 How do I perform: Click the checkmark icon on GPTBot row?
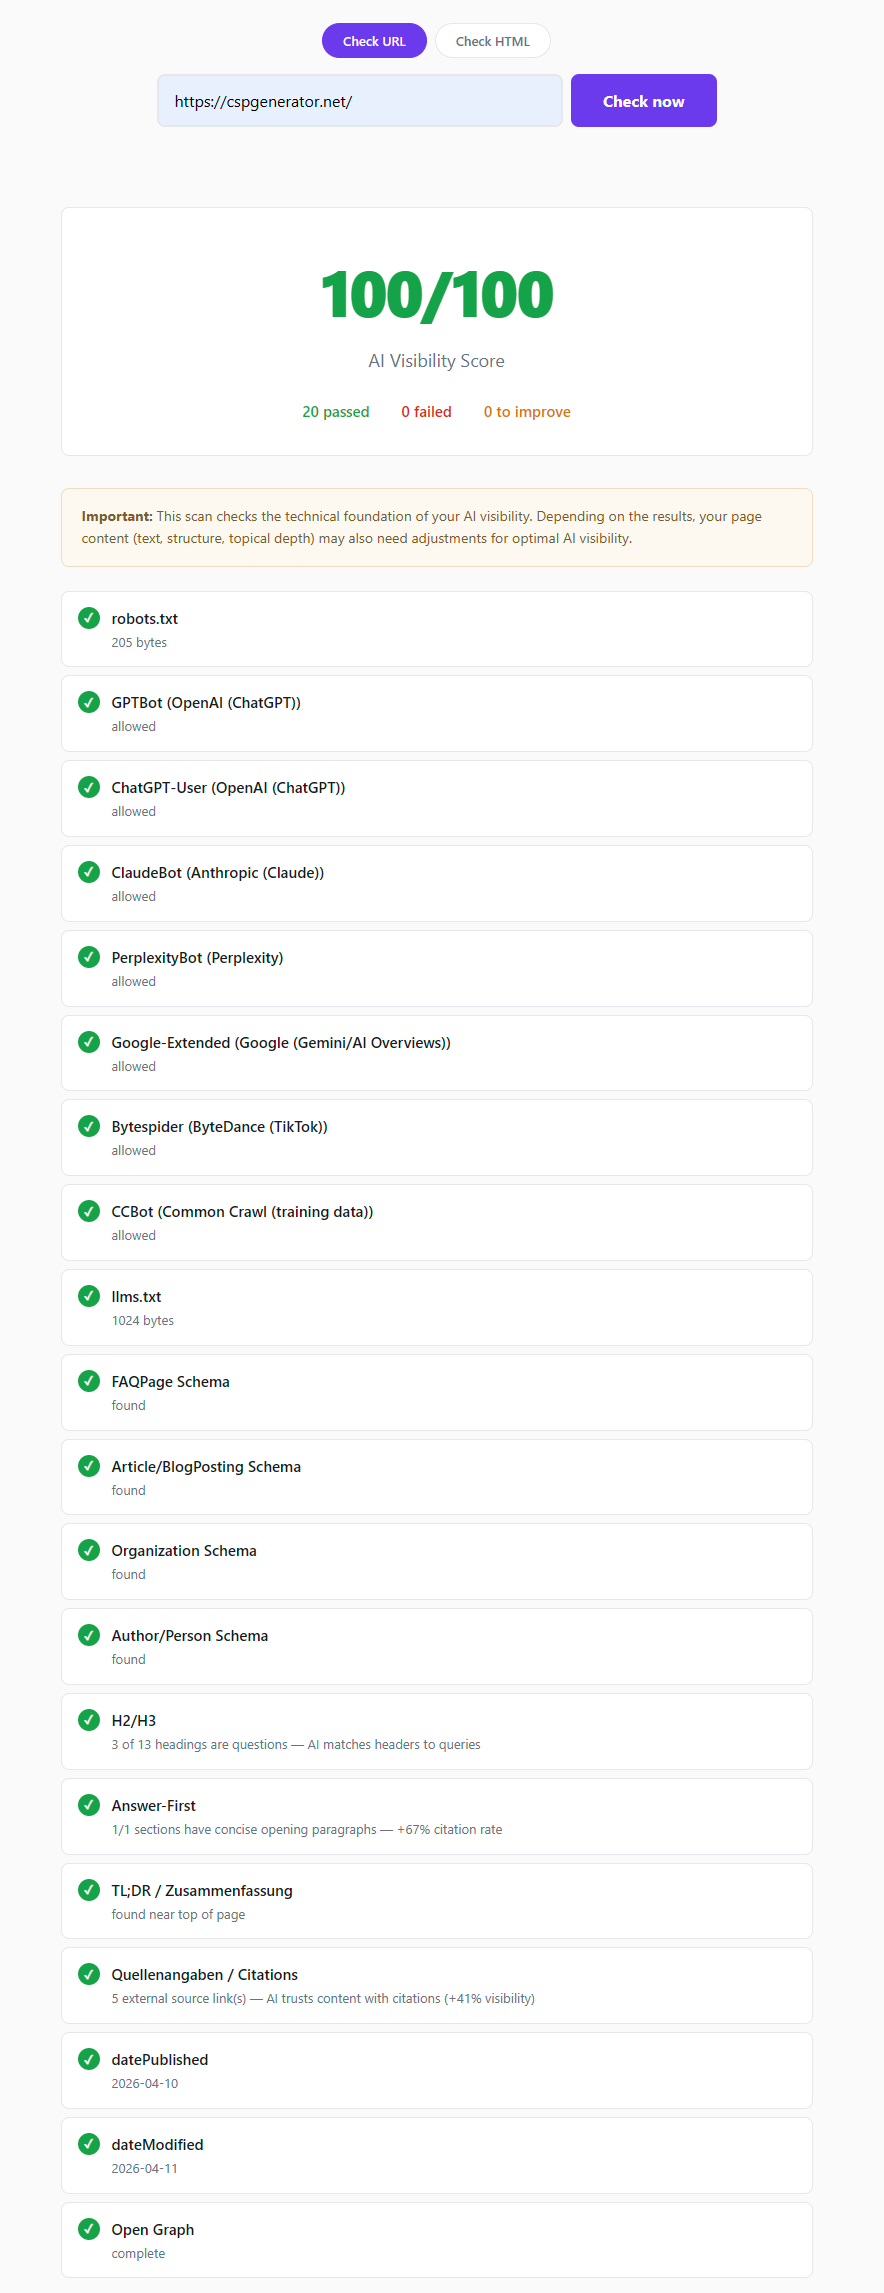88,702
